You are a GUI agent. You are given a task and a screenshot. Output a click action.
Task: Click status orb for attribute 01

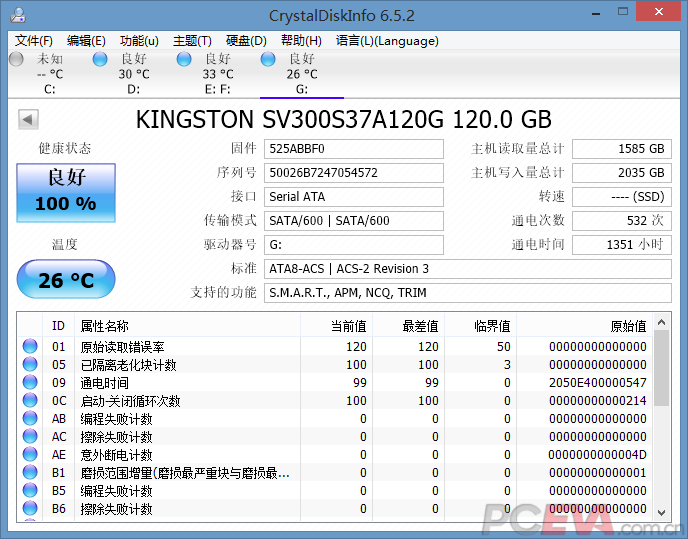[30, 346]
